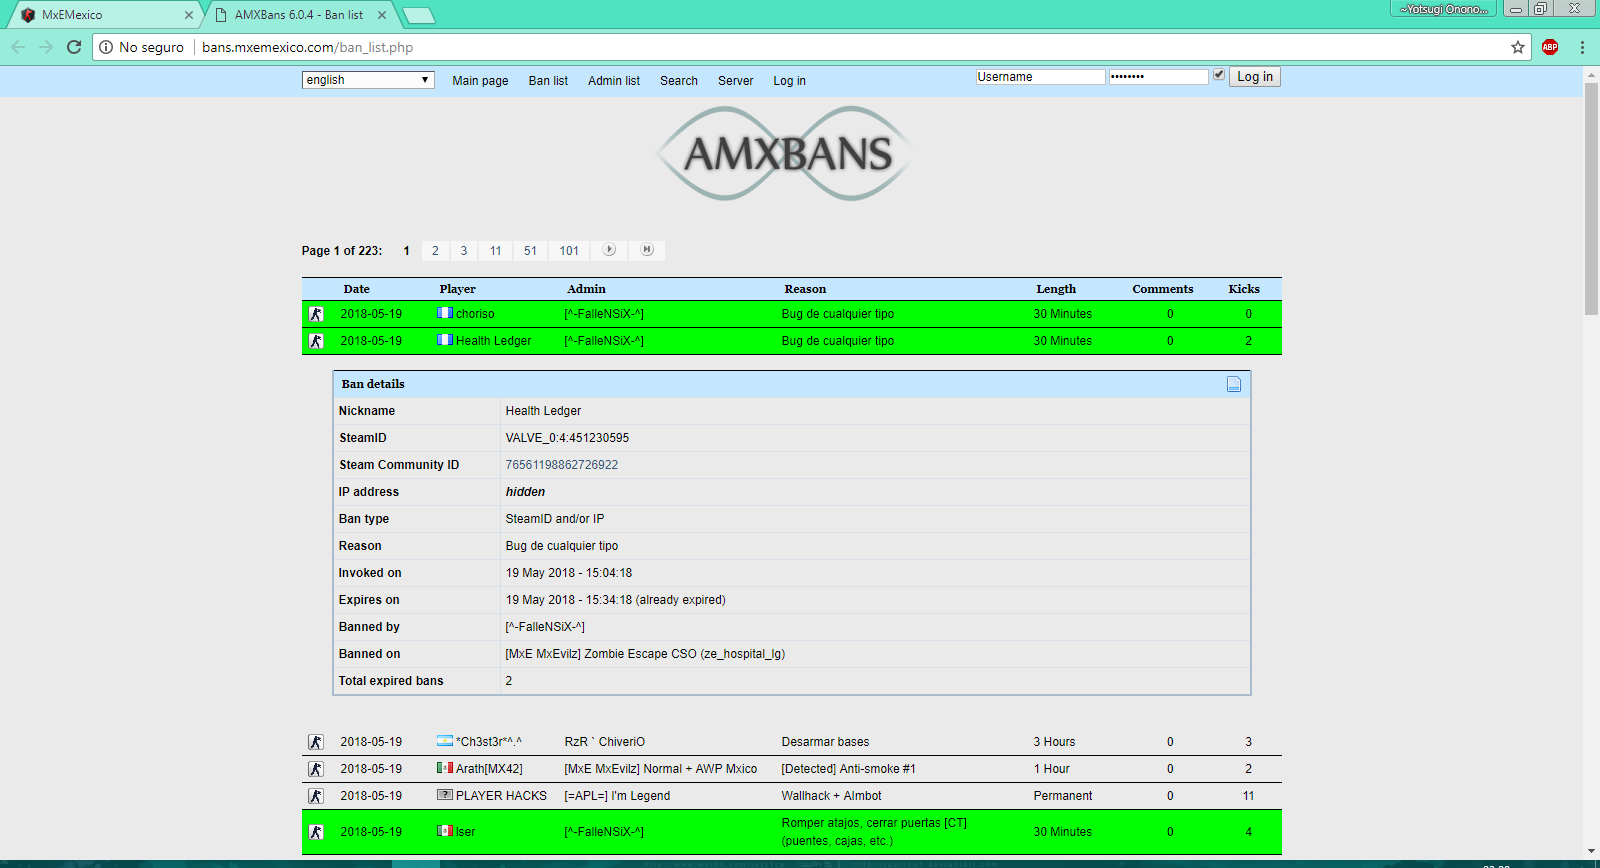Toggle the remember-me checkbox beside password

1219,75
